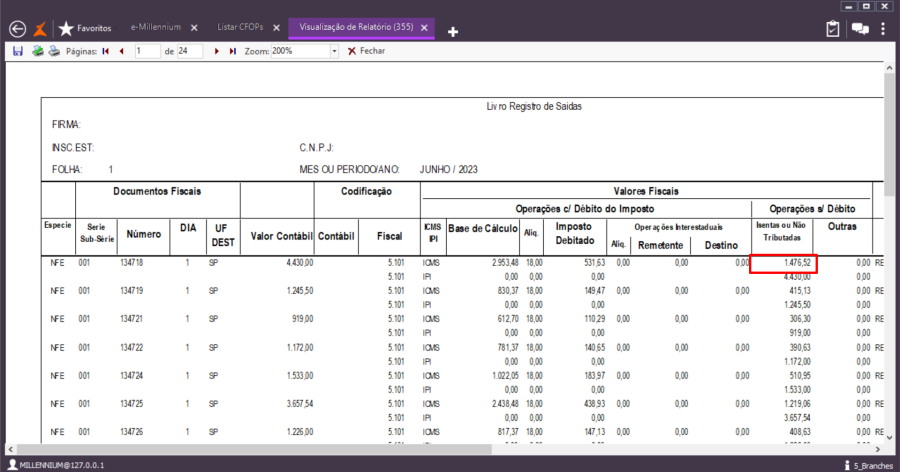
Task: Click the orange Millennium logo icon
Action: tap(41, 29)
